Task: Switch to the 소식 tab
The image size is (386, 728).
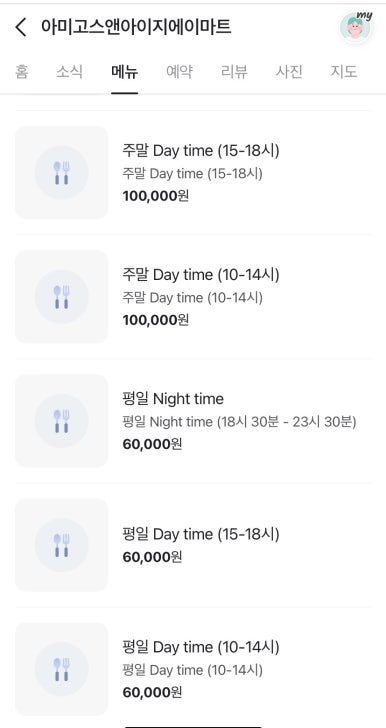Action: [x=69, y=72]
